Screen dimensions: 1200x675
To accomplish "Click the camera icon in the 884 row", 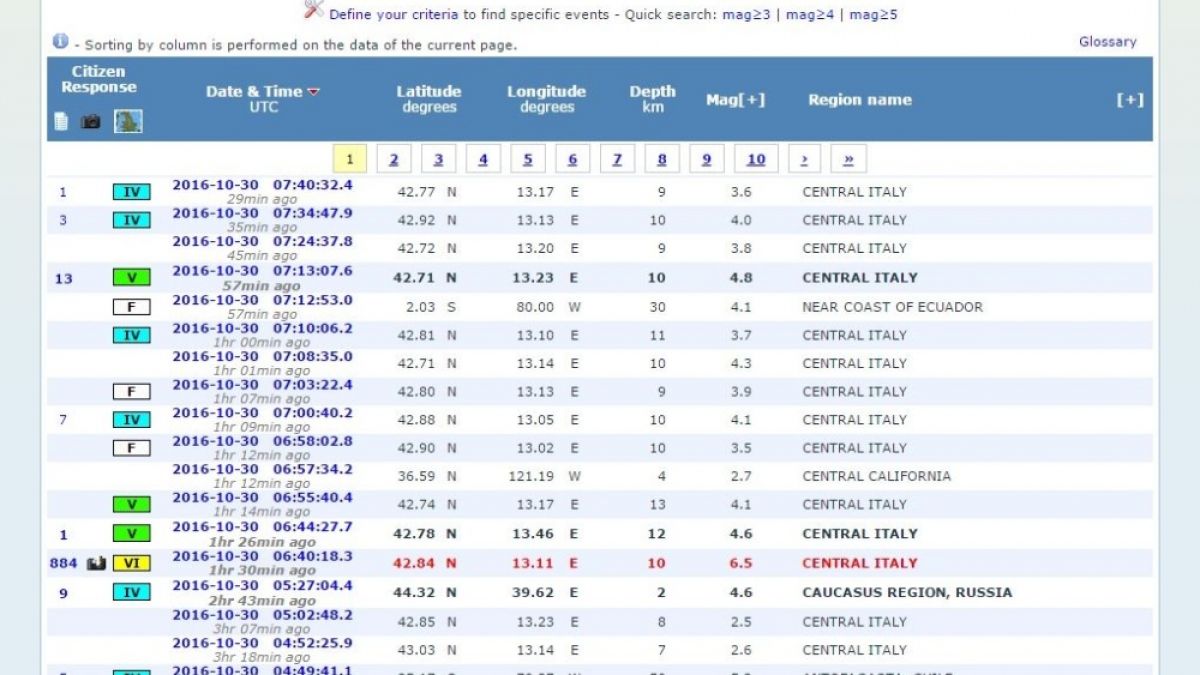I will pyautogui.click(x=97, y=563).
